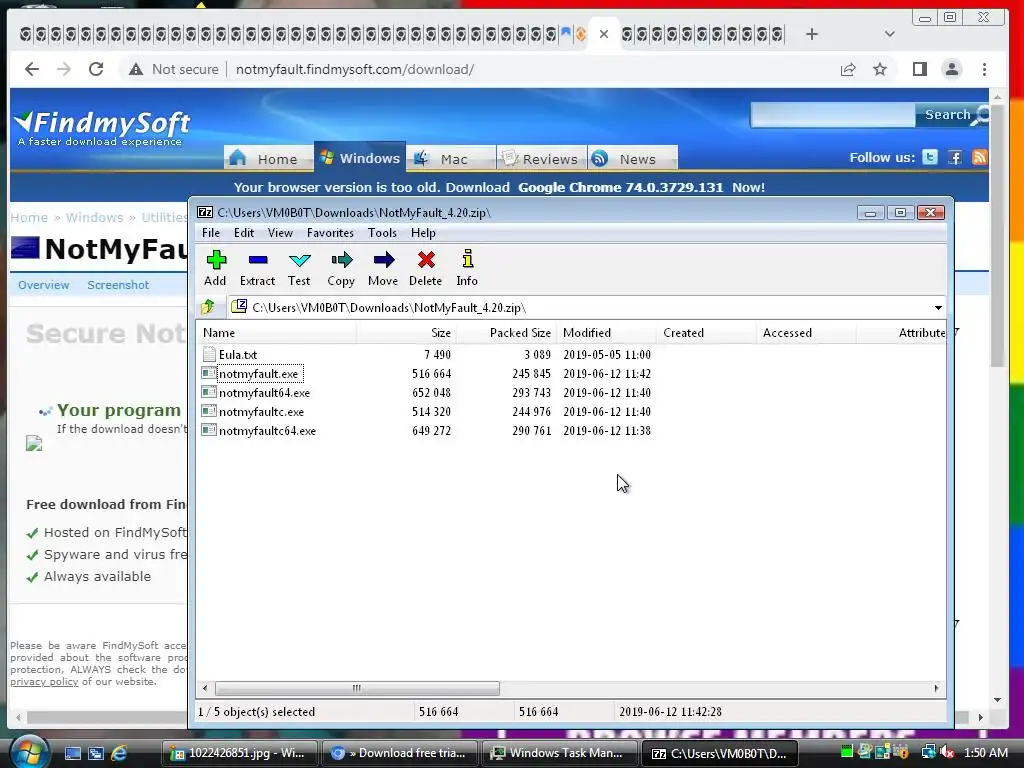Launch Internet Explorer from quick launch
Viewport: 1024px width, 768px height.
click(x=118, y=753)
